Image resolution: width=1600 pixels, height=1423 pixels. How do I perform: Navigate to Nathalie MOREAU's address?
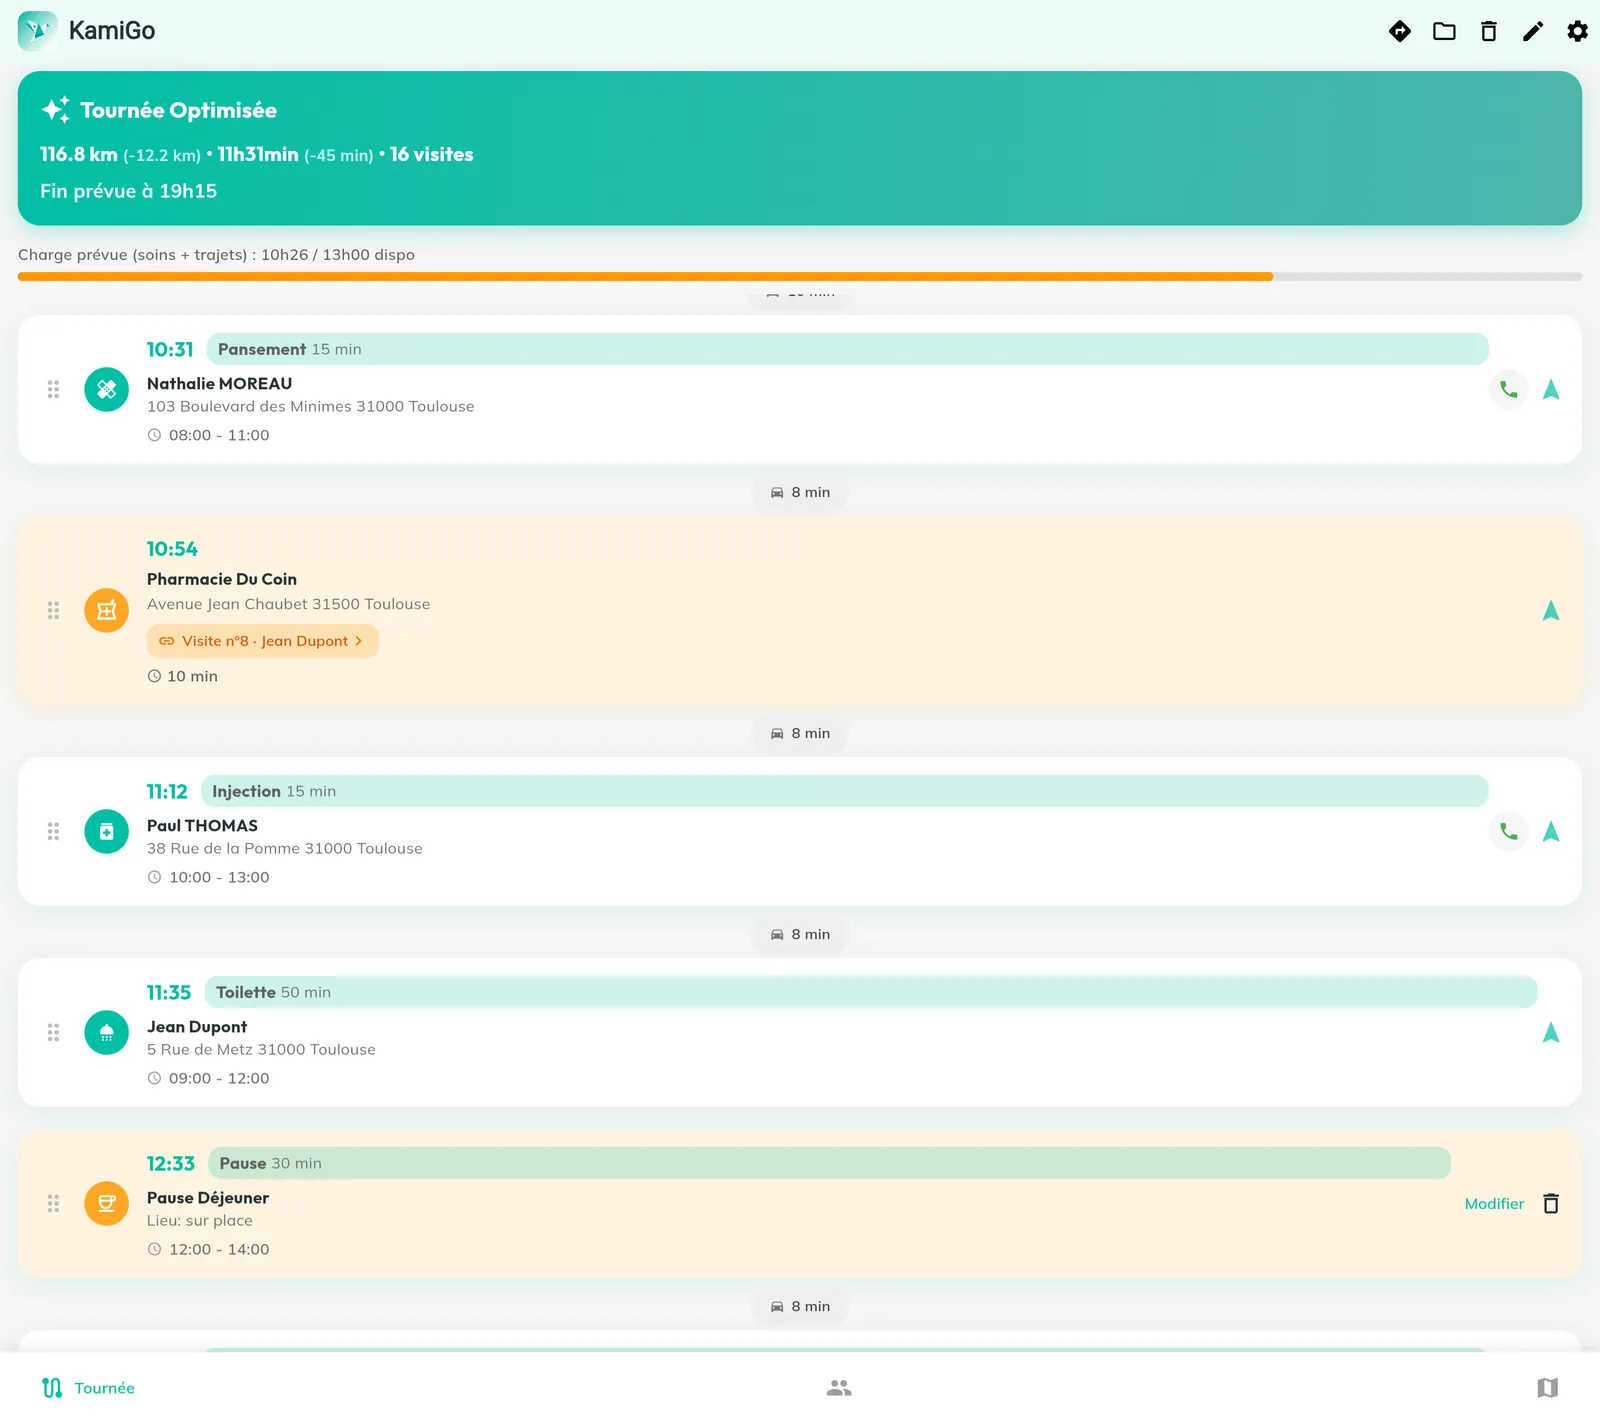click(1551, 390)
